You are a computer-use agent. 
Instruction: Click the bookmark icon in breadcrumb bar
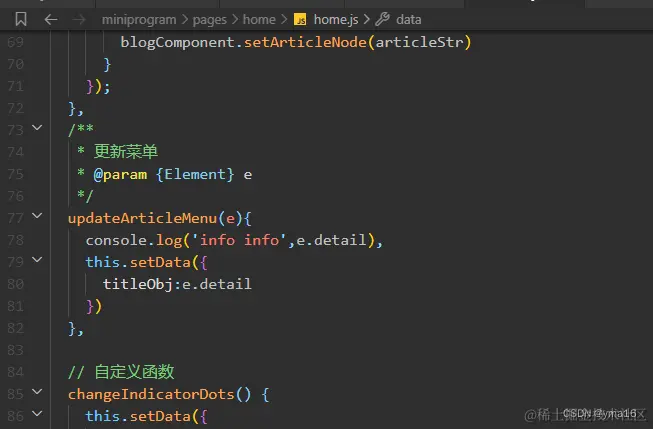pyautogui.click(x=21, y=19)
